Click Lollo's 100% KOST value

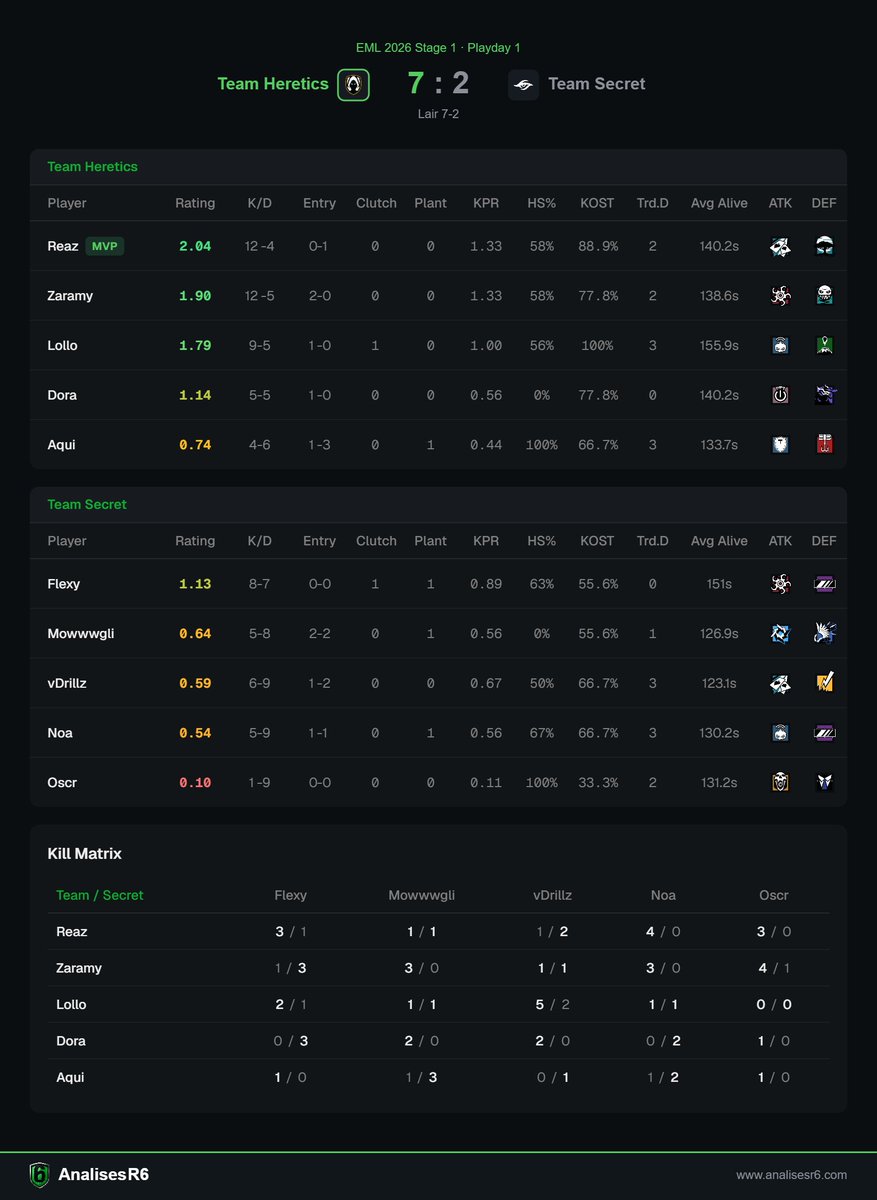(597, 346)
